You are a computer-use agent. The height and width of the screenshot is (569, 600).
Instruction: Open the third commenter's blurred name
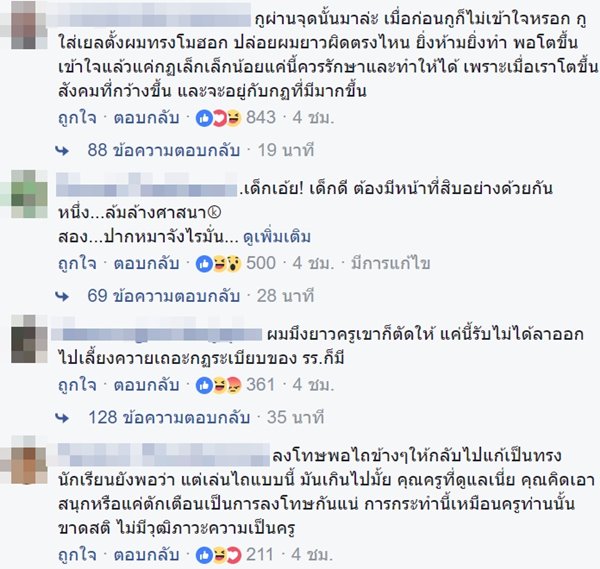point(157,334)
